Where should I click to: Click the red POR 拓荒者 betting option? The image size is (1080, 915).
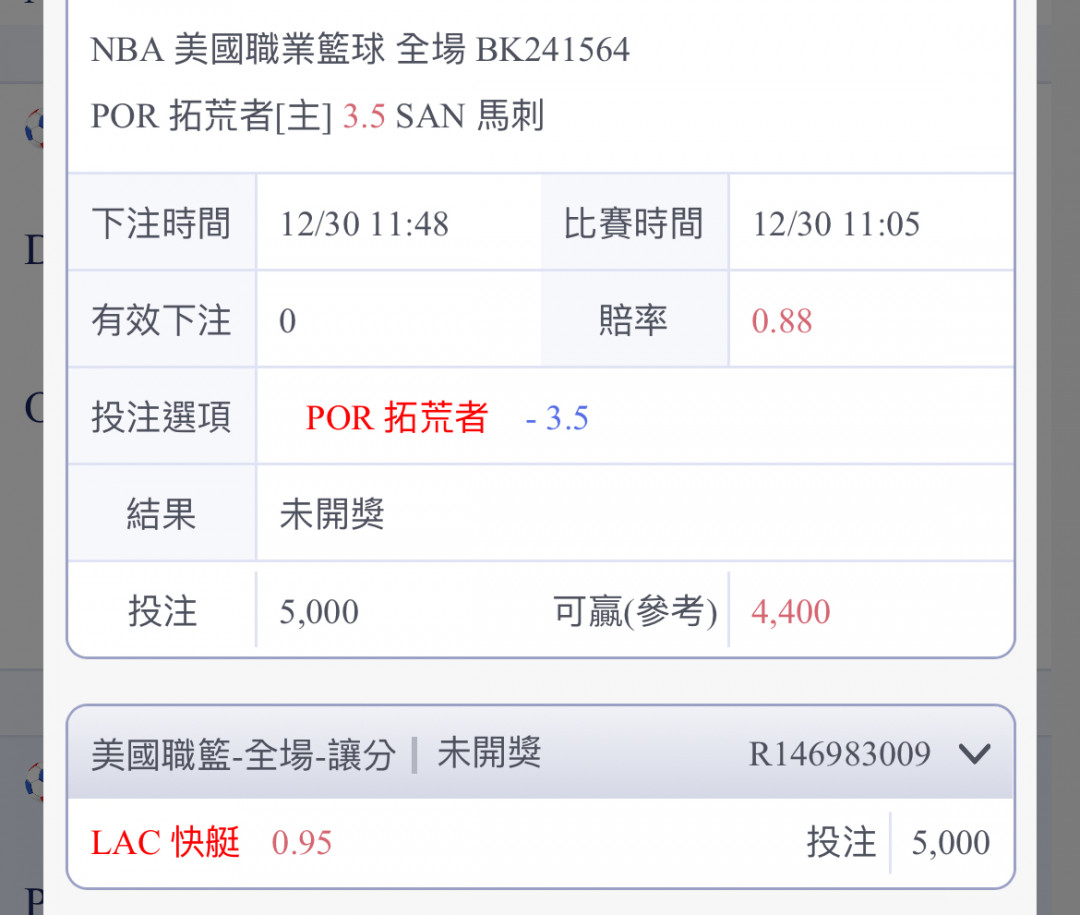tap(397, 418)
